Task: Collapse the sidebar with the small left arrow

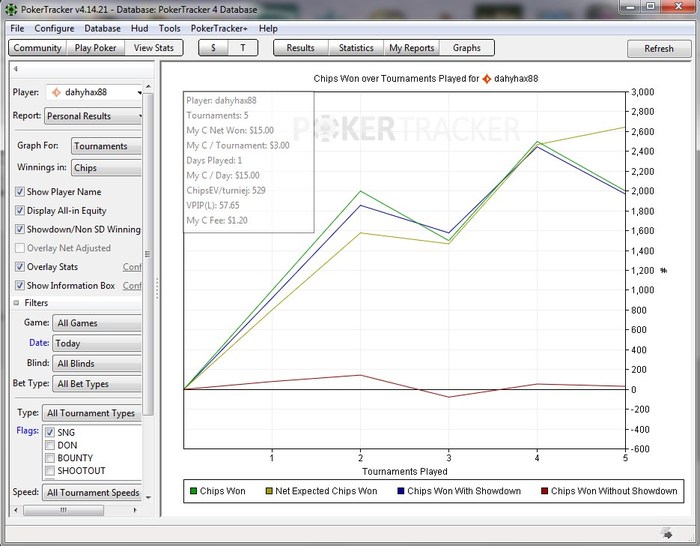Action: point(16,69)
